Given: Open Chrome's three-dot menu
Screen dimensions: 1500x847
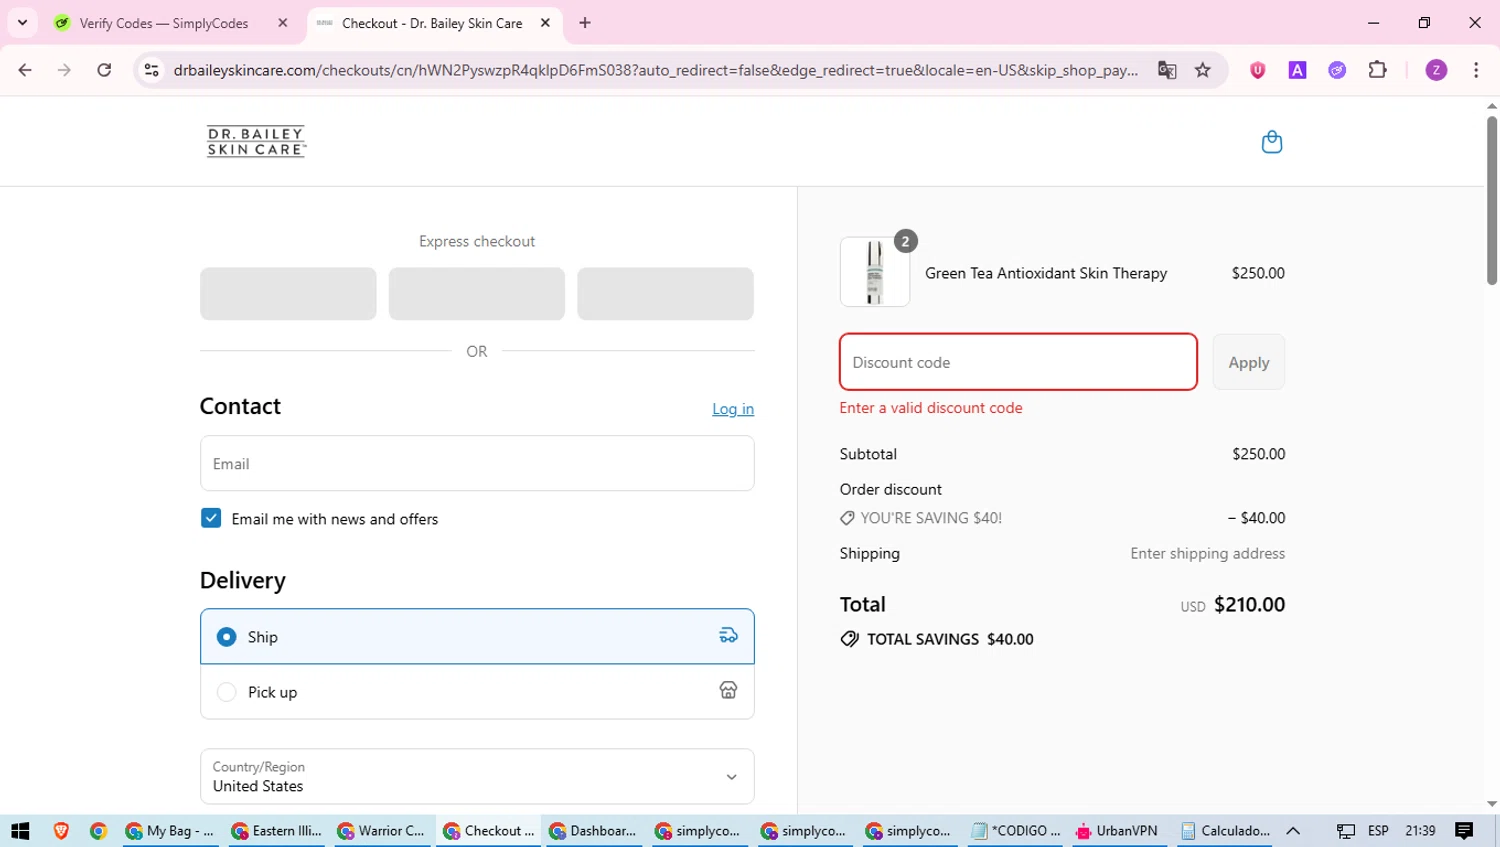Looking at the screenshot, I should point(1476,70).
